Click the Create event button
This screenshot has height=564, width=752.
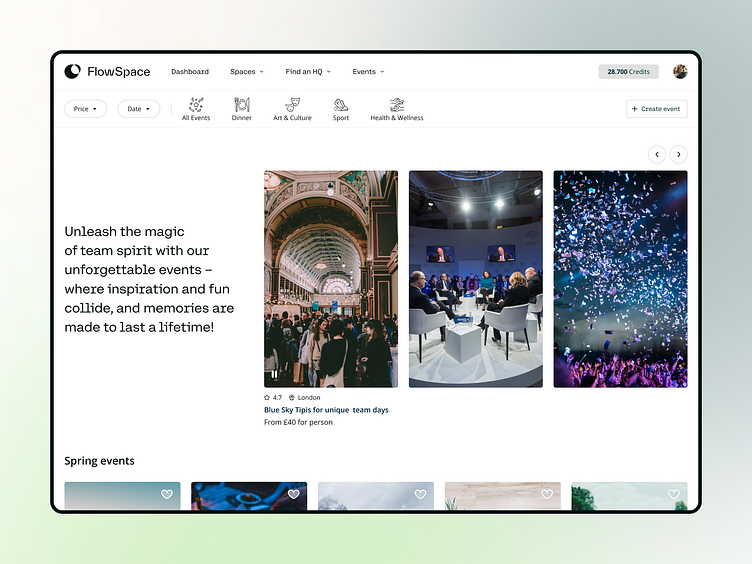click(656, 109)
